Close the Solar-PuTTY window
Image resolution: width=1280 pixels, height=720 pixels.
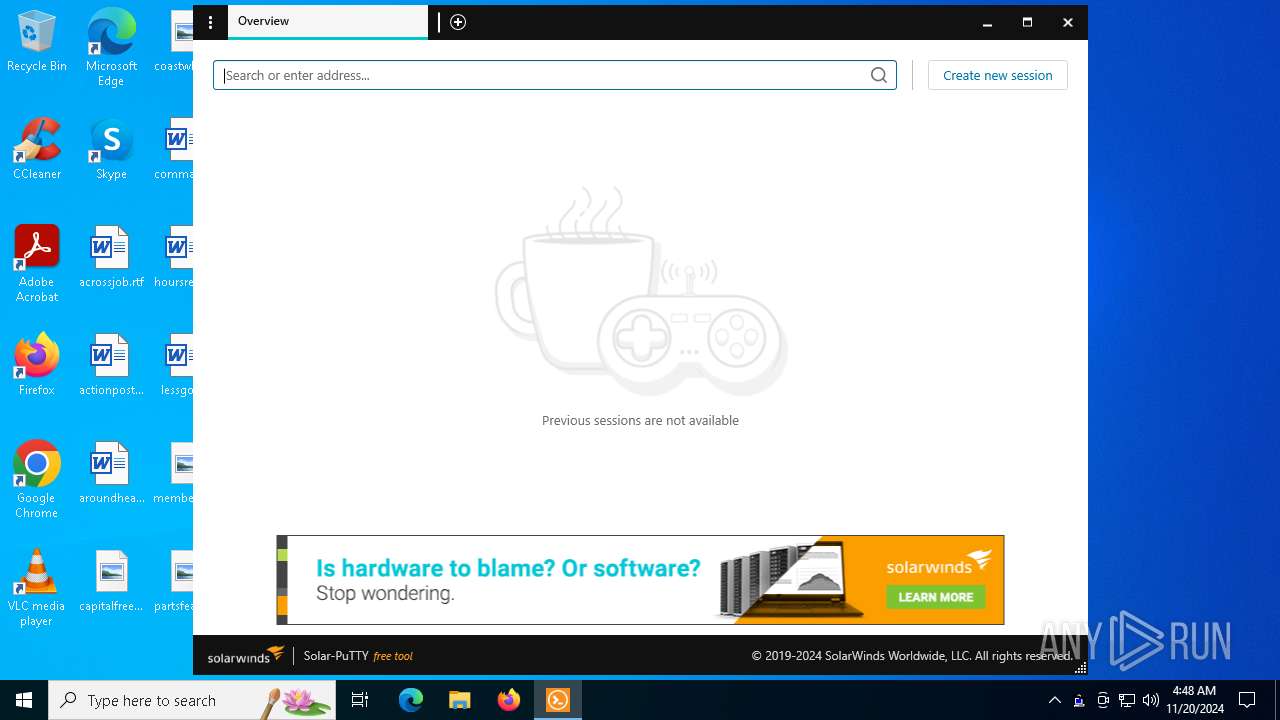pyautogui.click(x=1067, y=22)
